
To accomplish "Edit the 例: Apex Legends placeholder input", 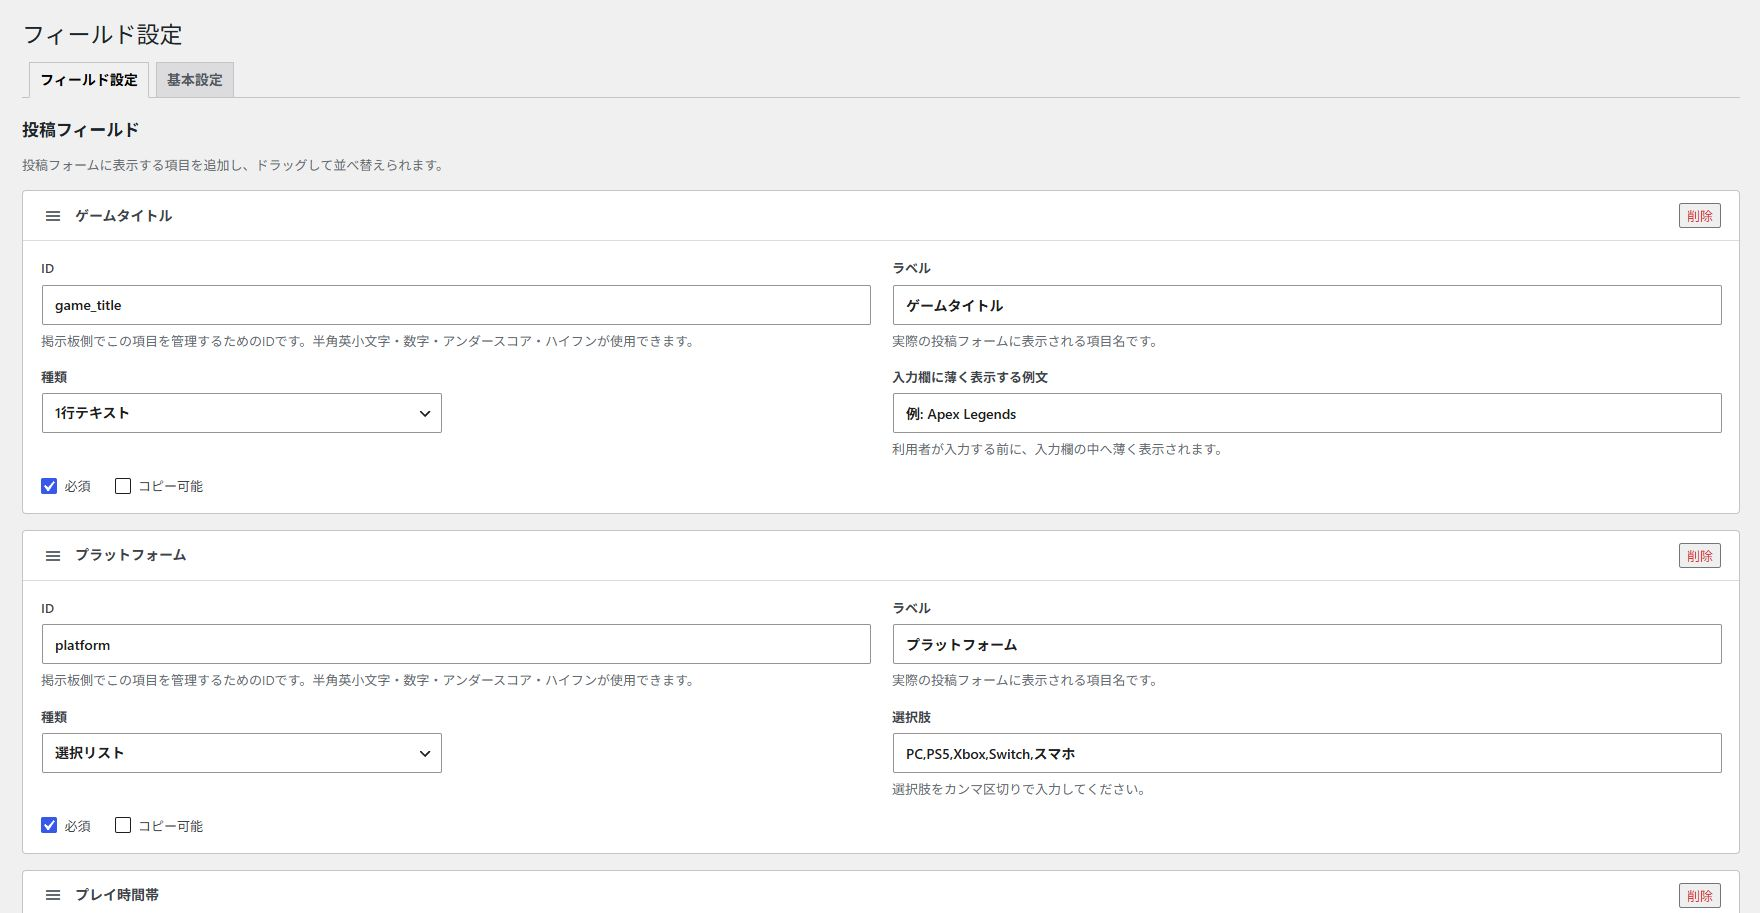I will click(x=1307, y=413).
